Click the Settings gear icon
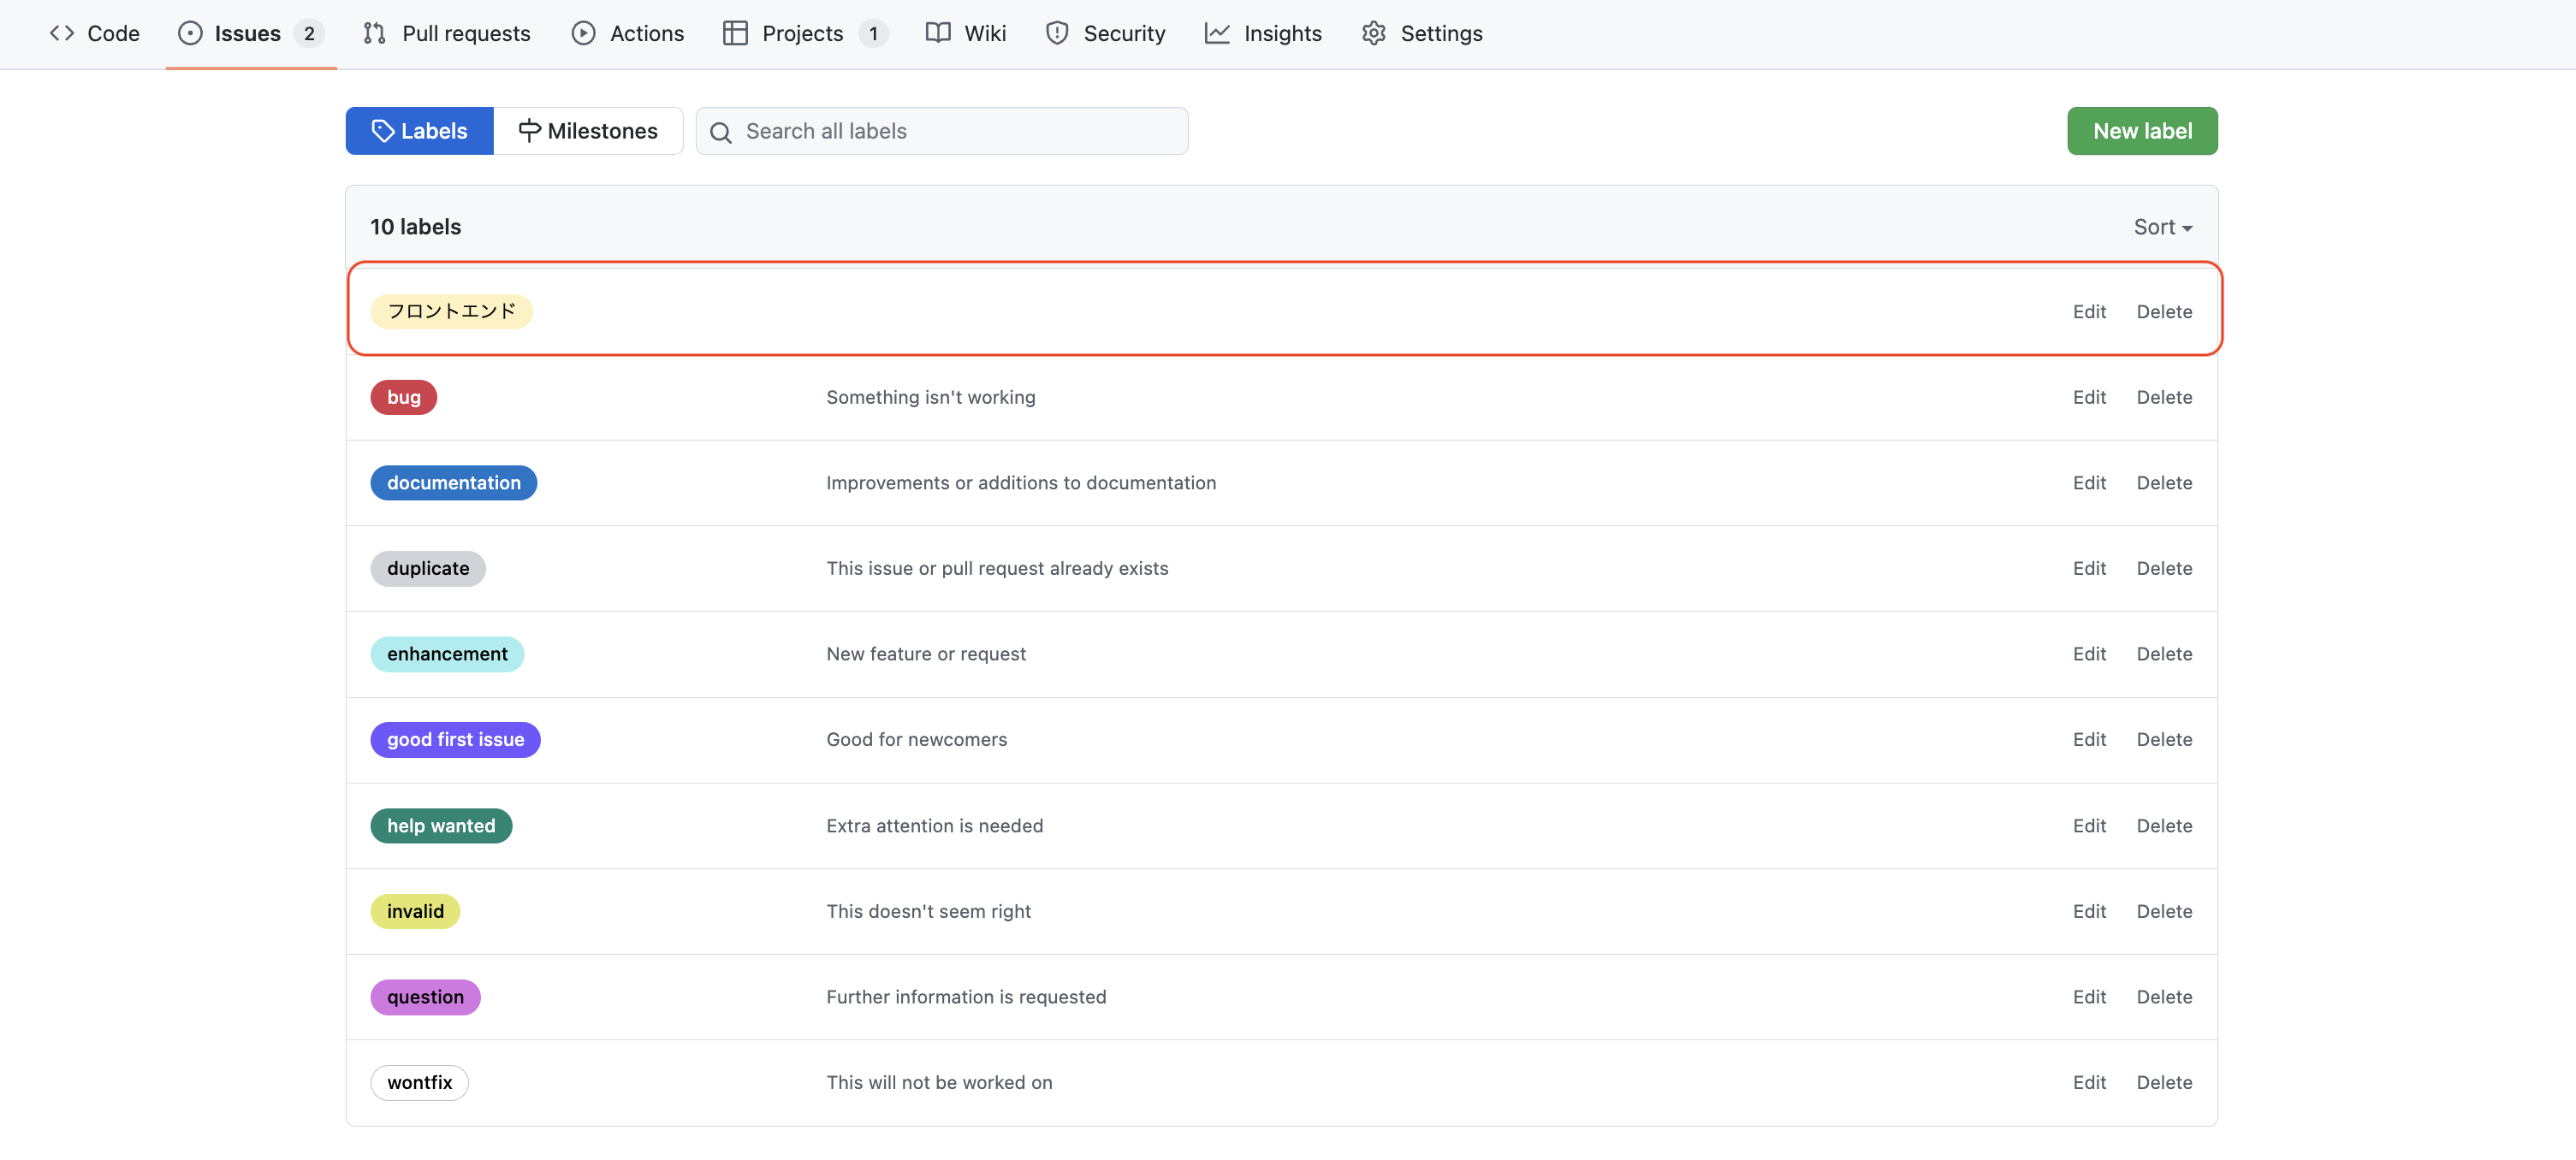 1374,33
